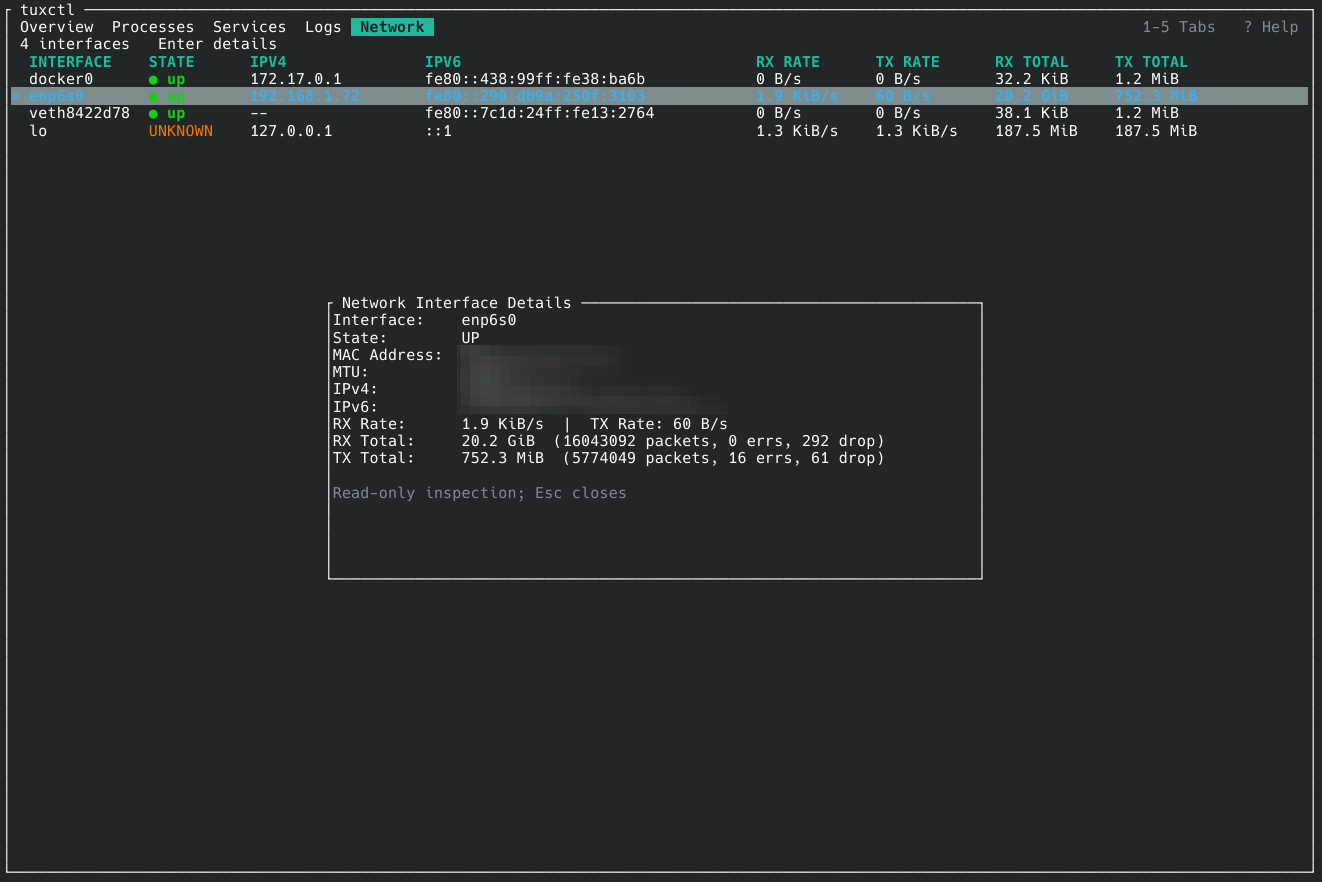Open the ? Help hint
Screen dimensions: 1322x882
(1271, 27)
